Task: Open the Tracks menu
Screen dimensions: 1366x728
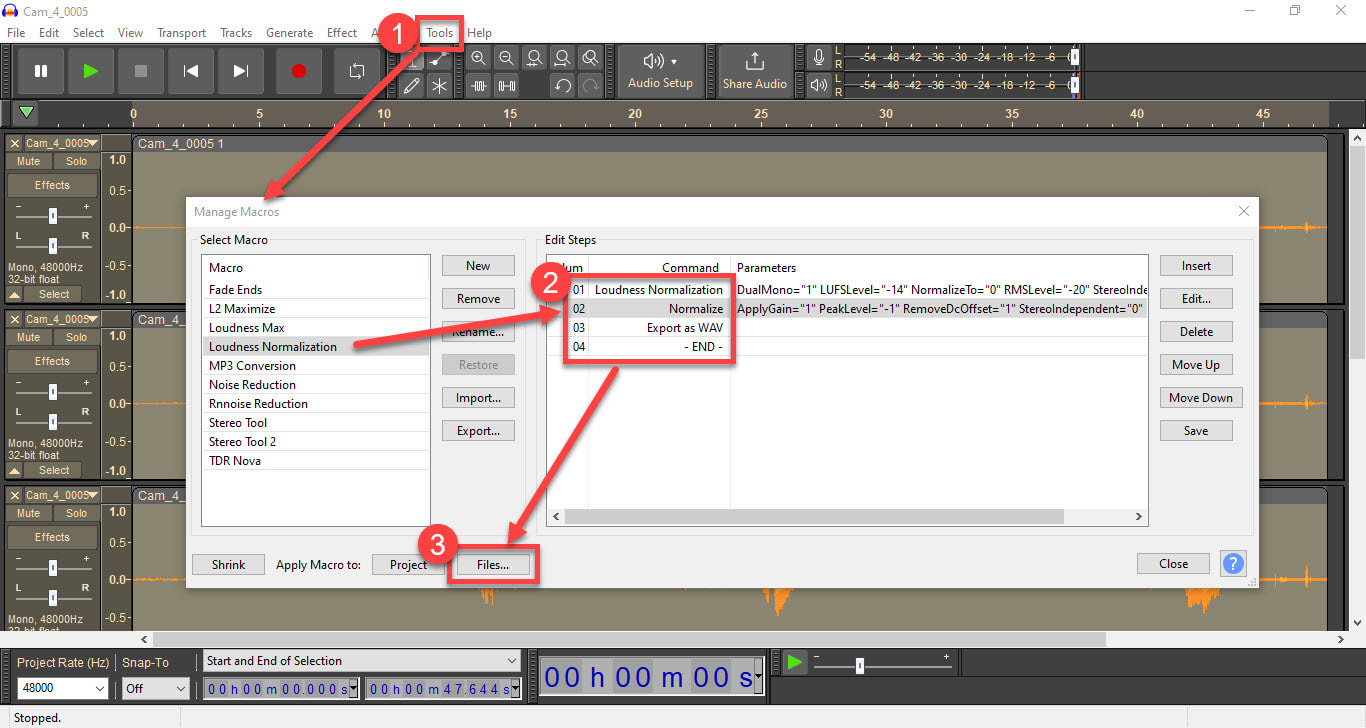Action: (x=236, y=33)
